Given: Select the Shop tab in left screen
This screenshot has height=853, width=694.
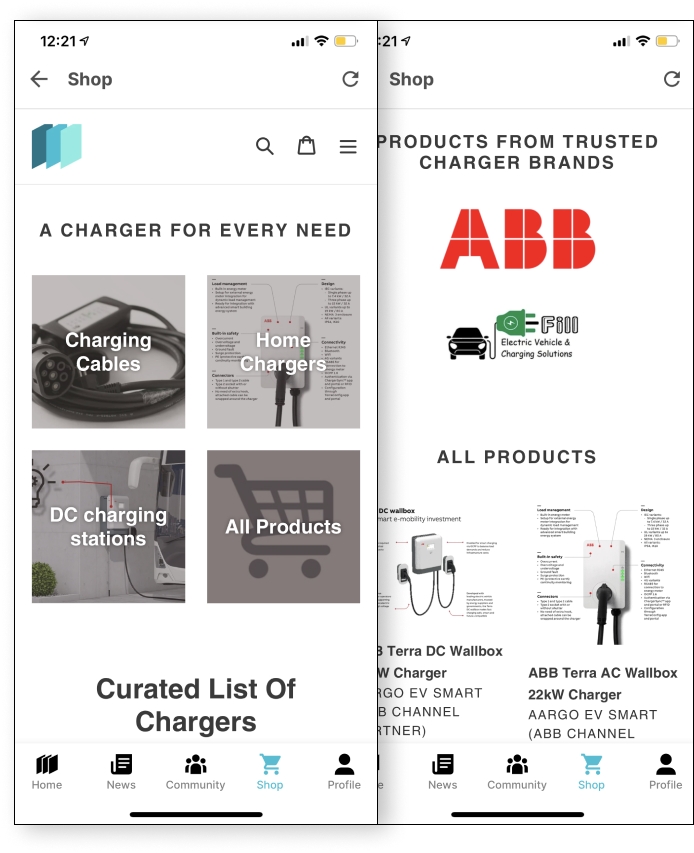Looking at the screenshot, I should [x=270, y=772].
